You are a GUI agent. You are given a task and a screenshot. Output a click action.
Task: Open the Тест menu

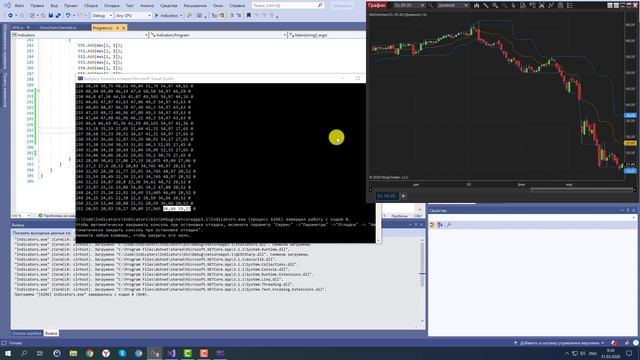point(130,6)
